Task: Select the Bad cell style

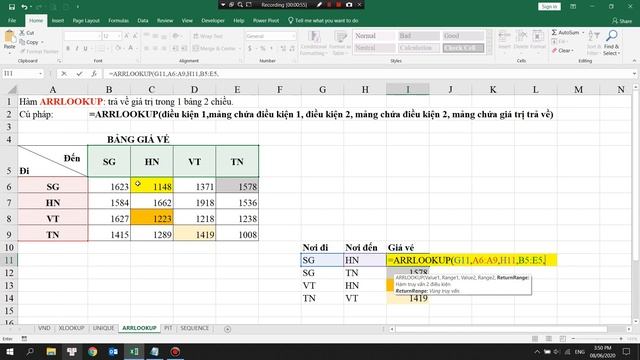Action: (419, 36)
